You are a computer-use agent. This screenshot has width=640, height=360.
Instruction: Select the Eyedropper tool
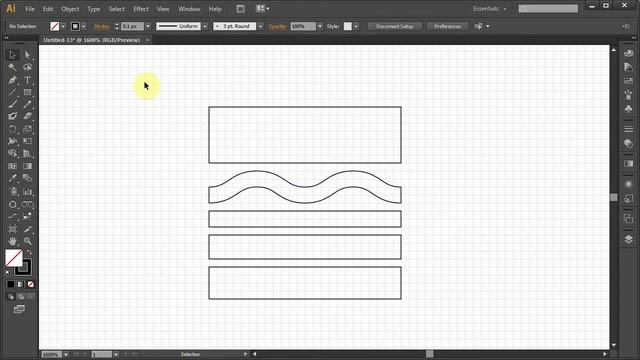12,178
